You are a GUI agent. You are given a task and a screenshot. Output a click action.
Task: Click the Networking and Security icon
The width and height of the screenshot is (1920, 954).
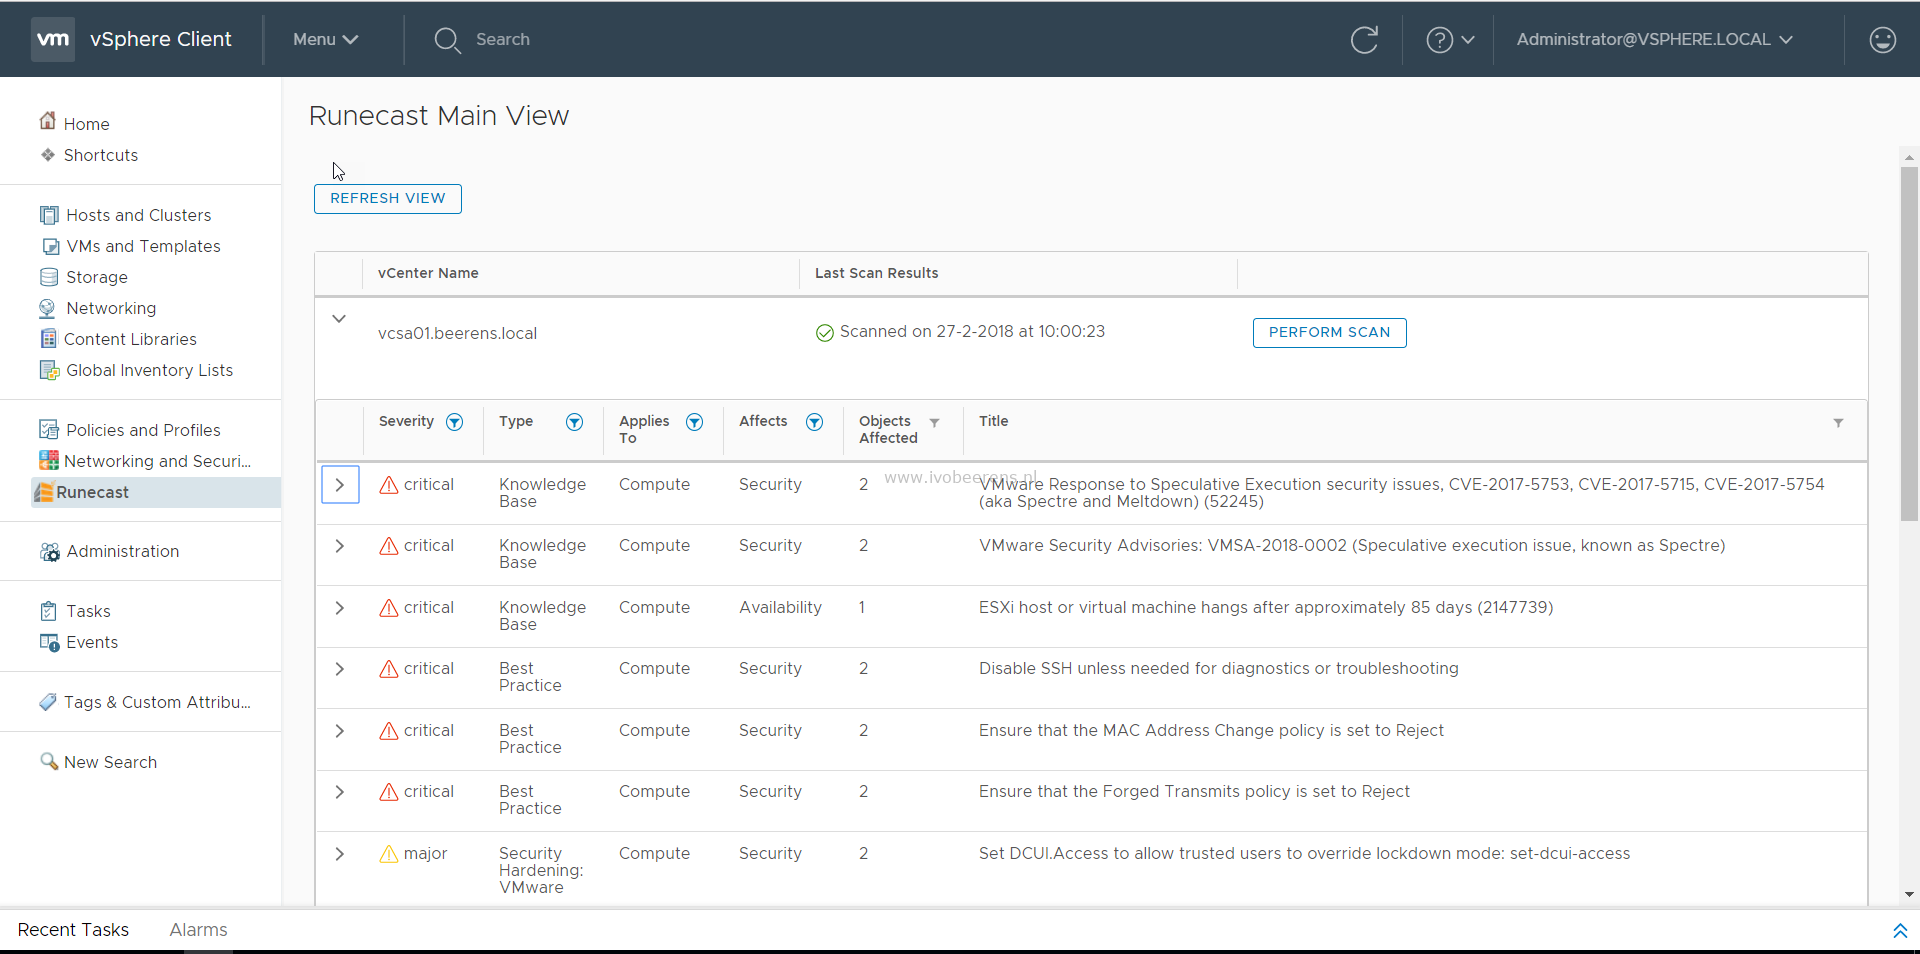pos(48,461)
